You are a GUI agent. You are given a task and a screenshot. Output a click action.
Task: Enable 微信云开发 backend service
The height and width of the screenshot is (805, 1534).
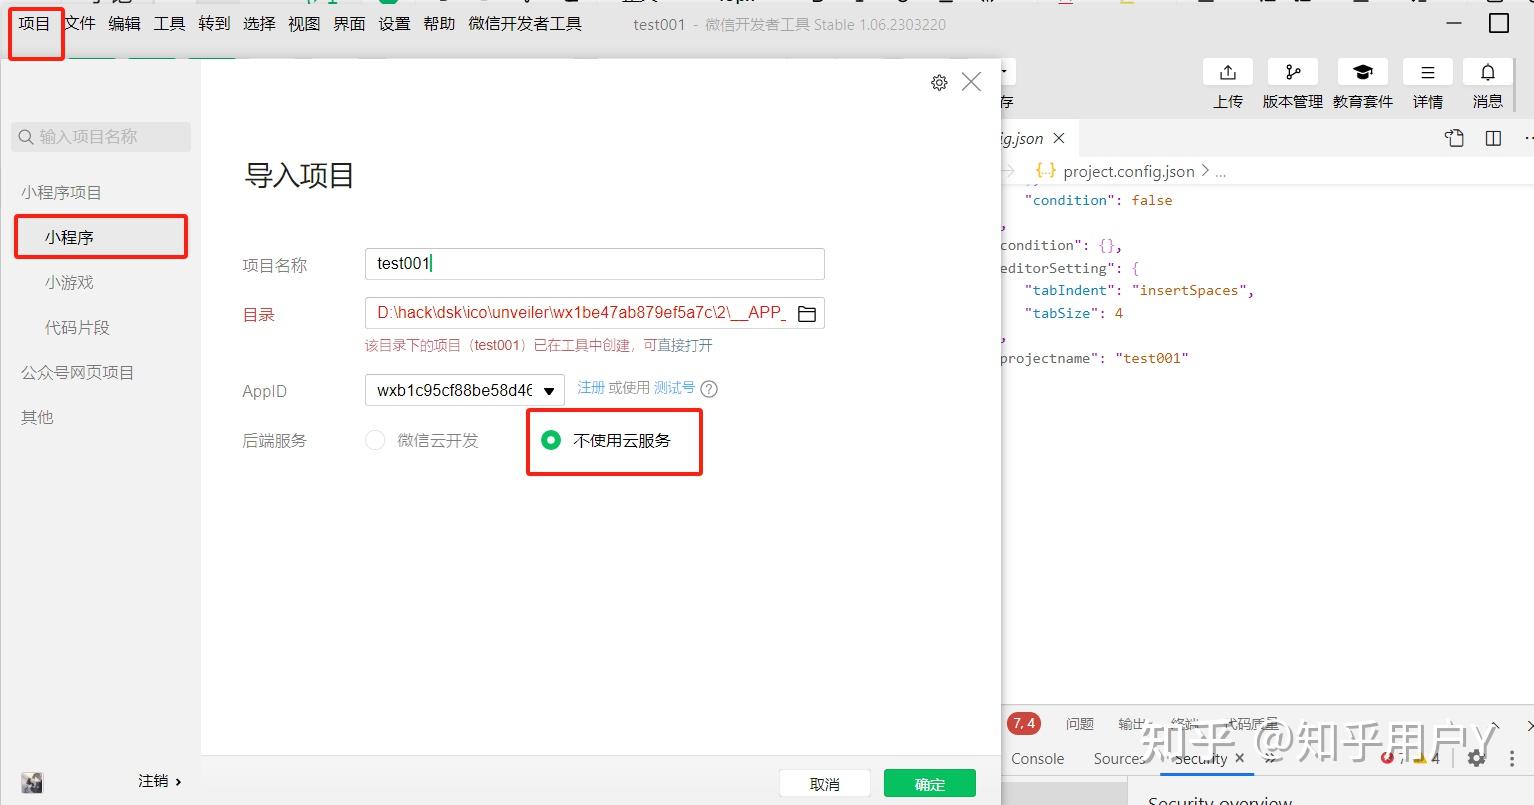click(375, 440)
